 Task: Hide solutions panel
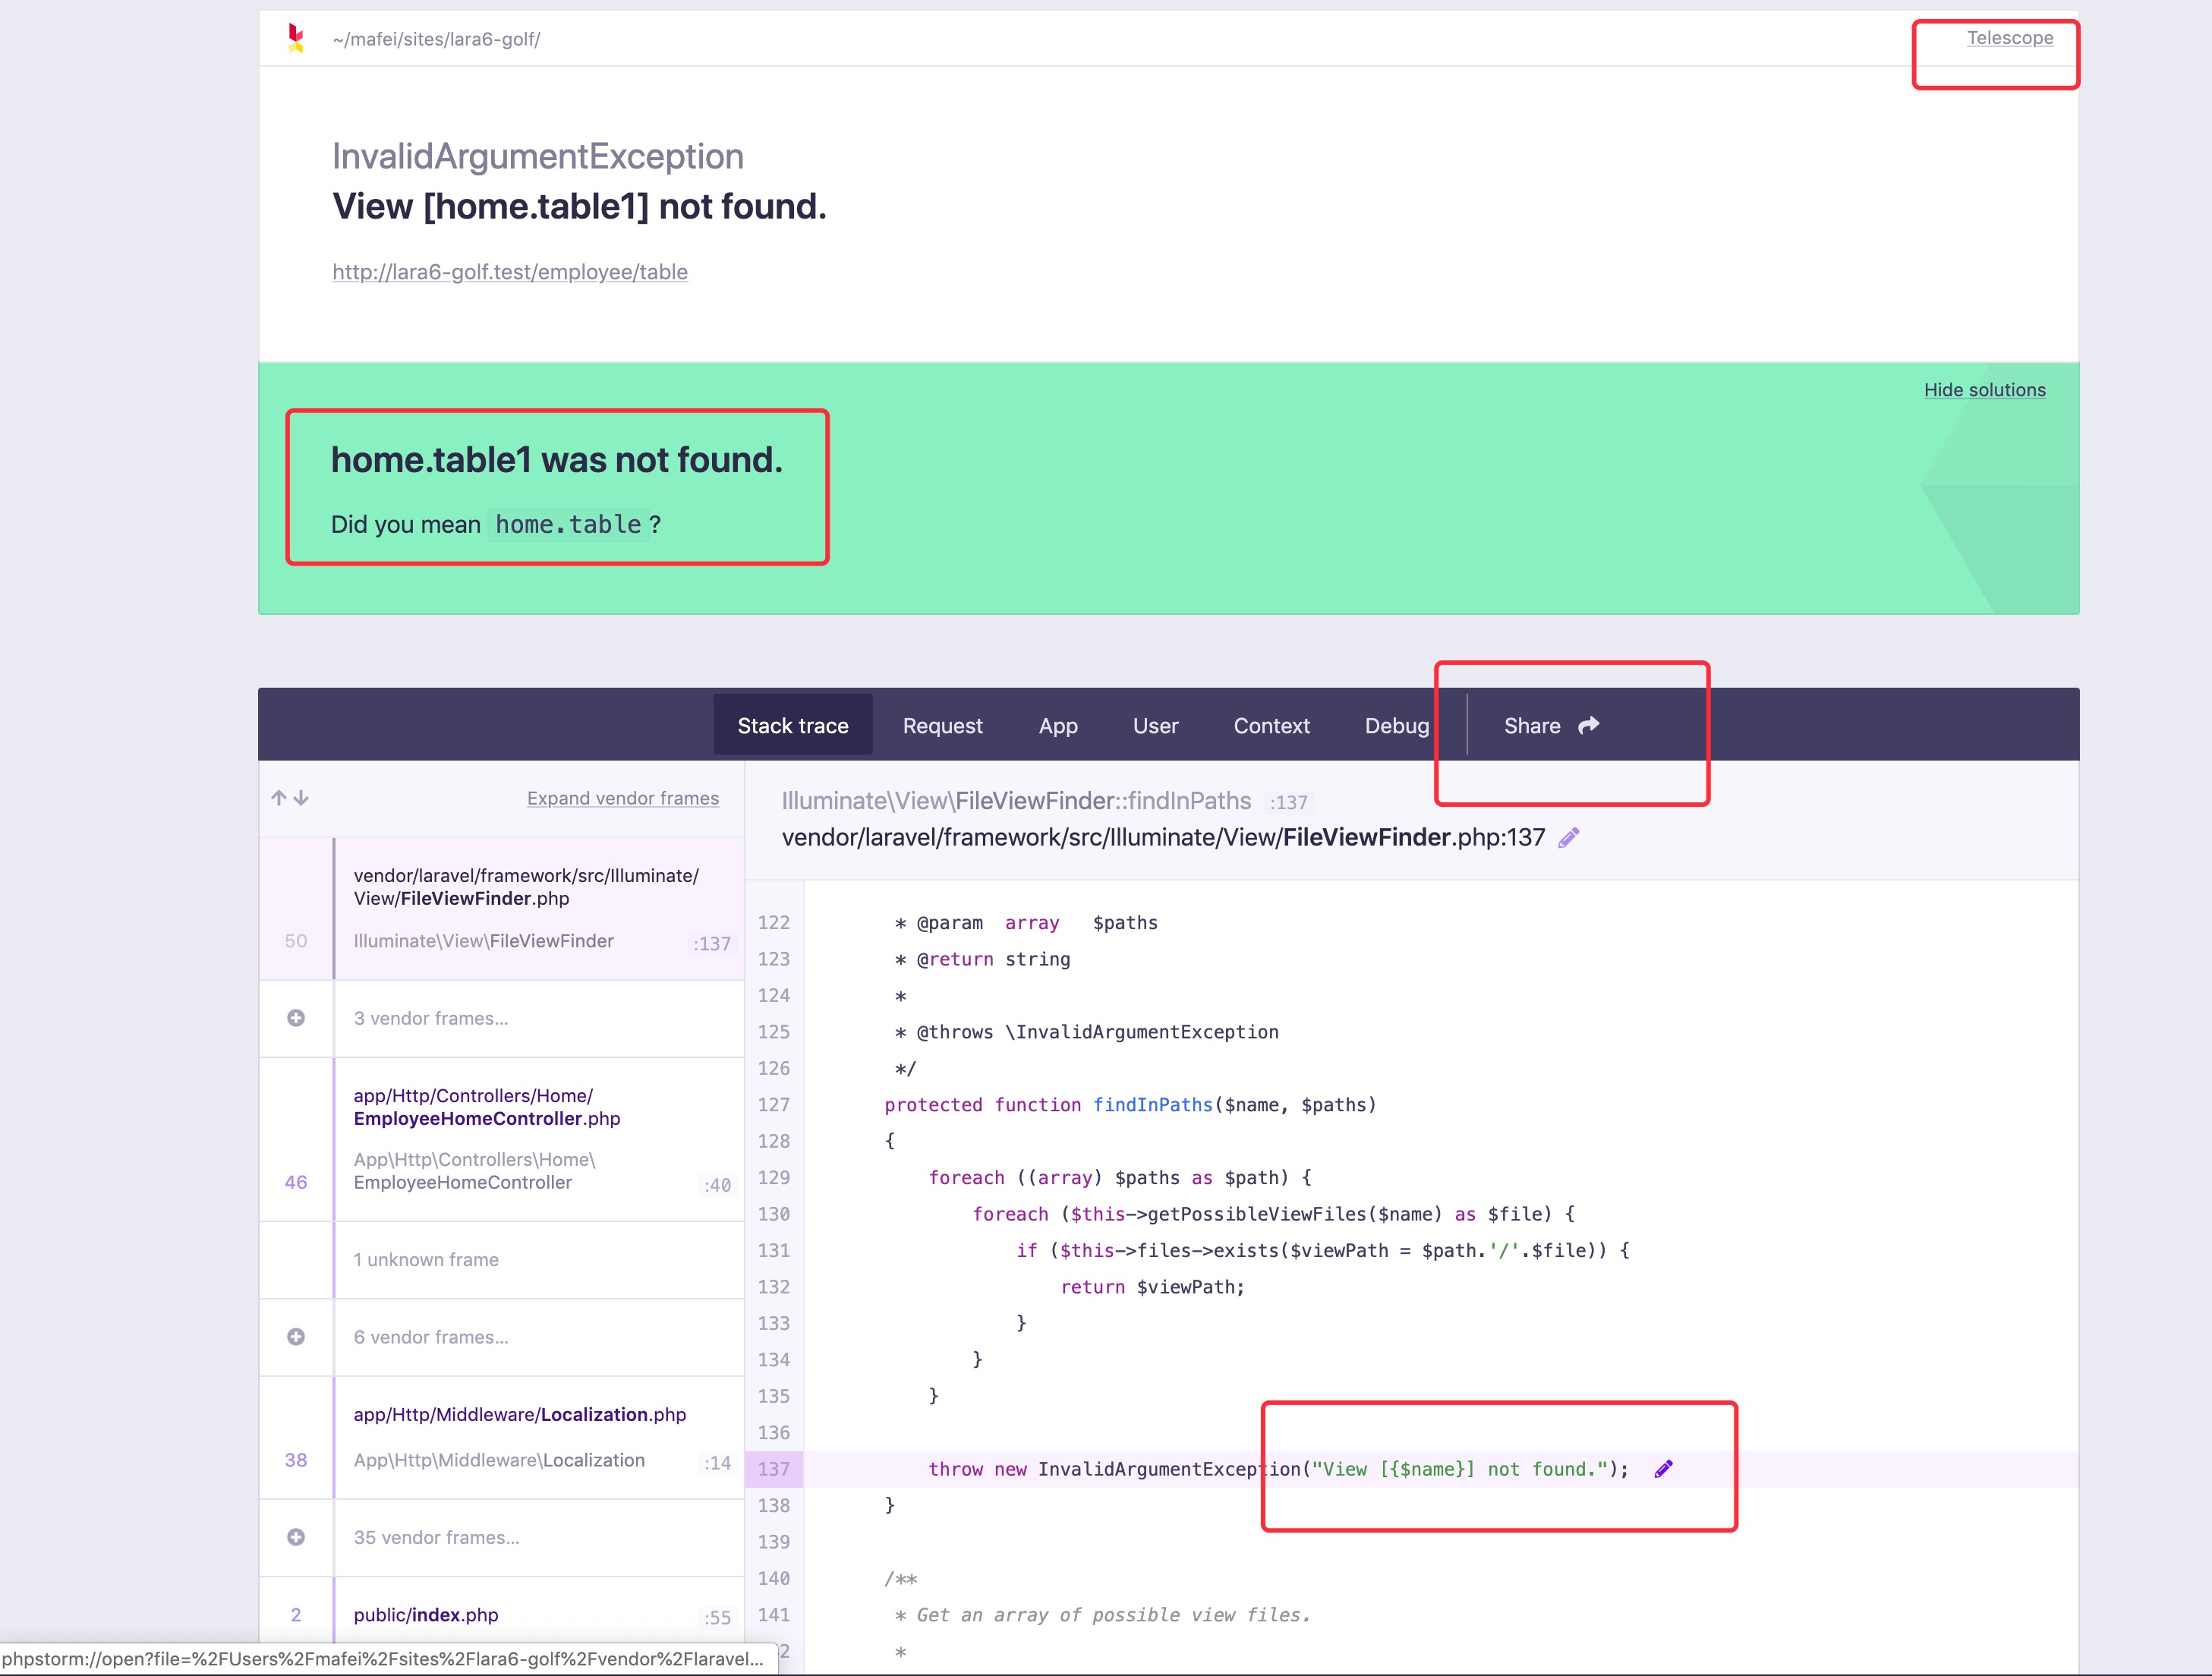click(x=1984, y=390)
